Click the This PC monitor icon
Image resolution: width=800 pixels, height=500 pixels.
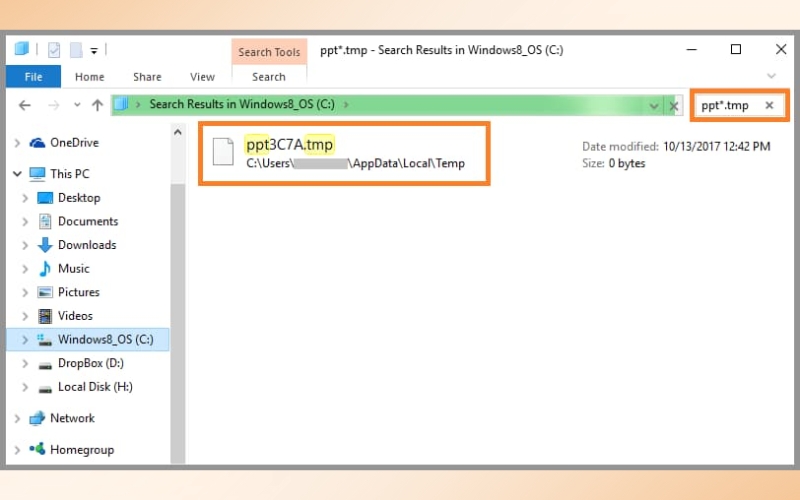pos(37,174)
